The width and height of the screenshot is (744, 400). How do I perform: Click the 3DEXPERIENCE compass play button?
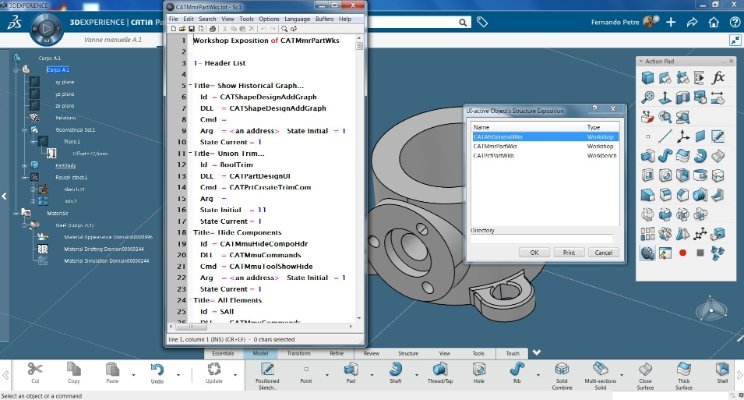pyautogui.click(x=46, y=29)
